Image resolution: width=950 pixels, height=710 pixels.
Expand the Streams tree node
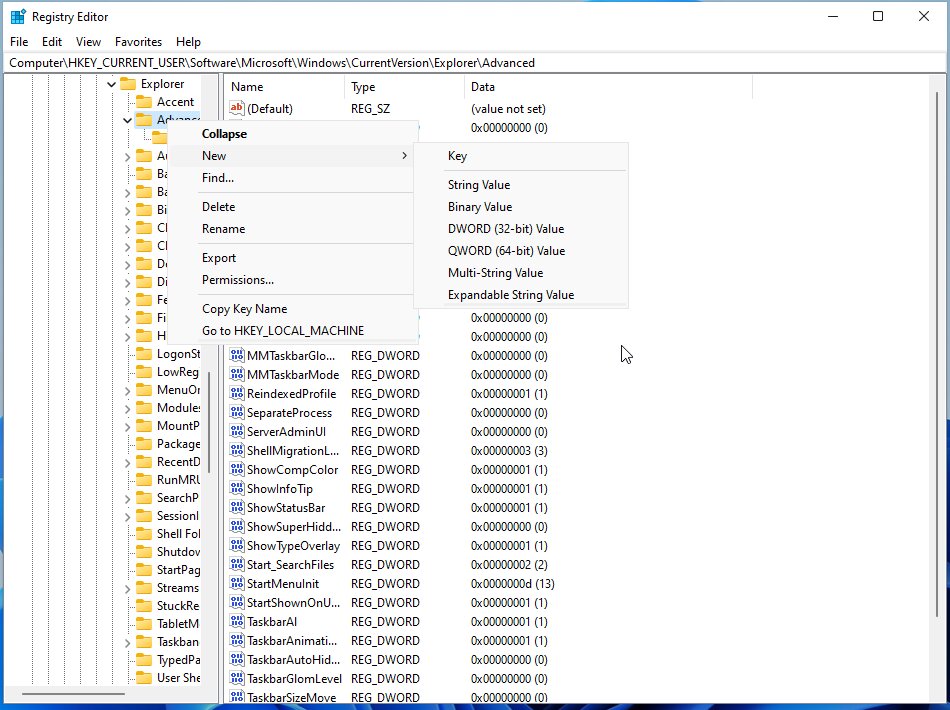(x=127, y=589)
